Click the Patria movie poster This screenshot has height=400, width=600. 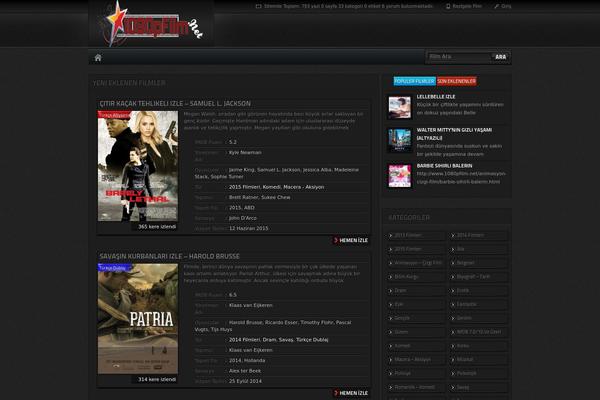click(138, 319)
